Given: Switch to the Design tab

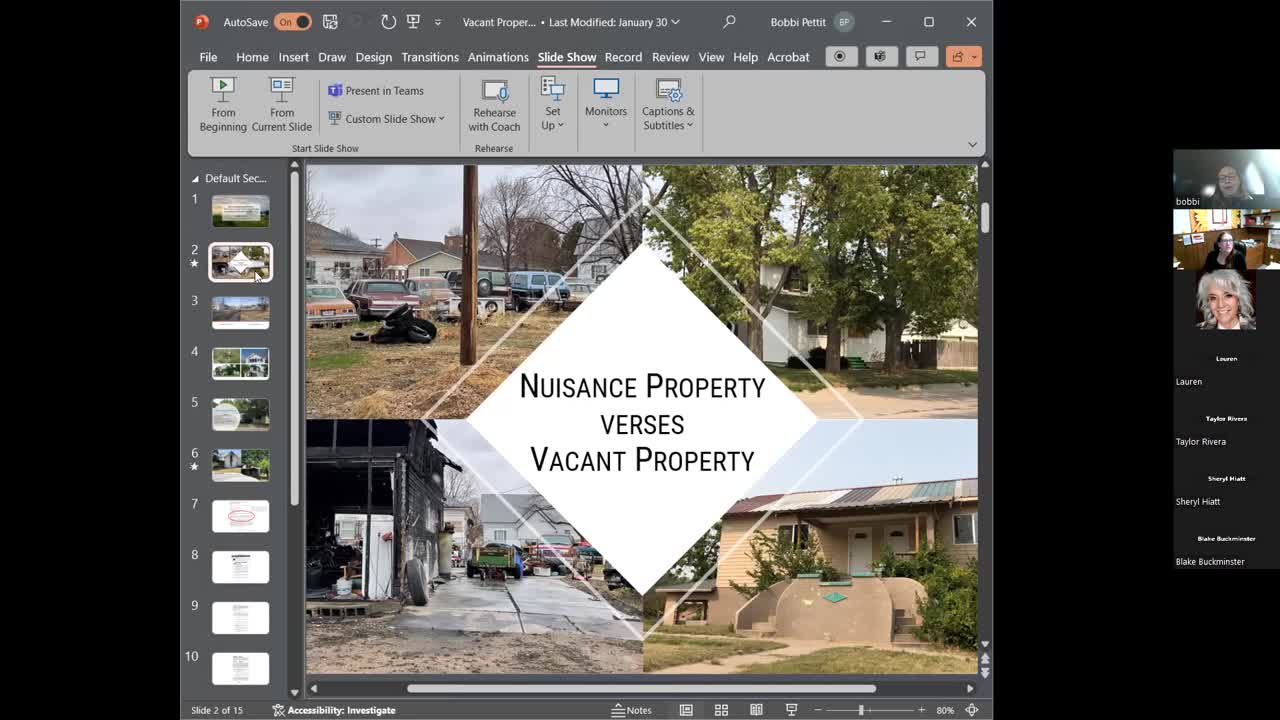Looking at the screenshot, I should click(x=373, y=57).
